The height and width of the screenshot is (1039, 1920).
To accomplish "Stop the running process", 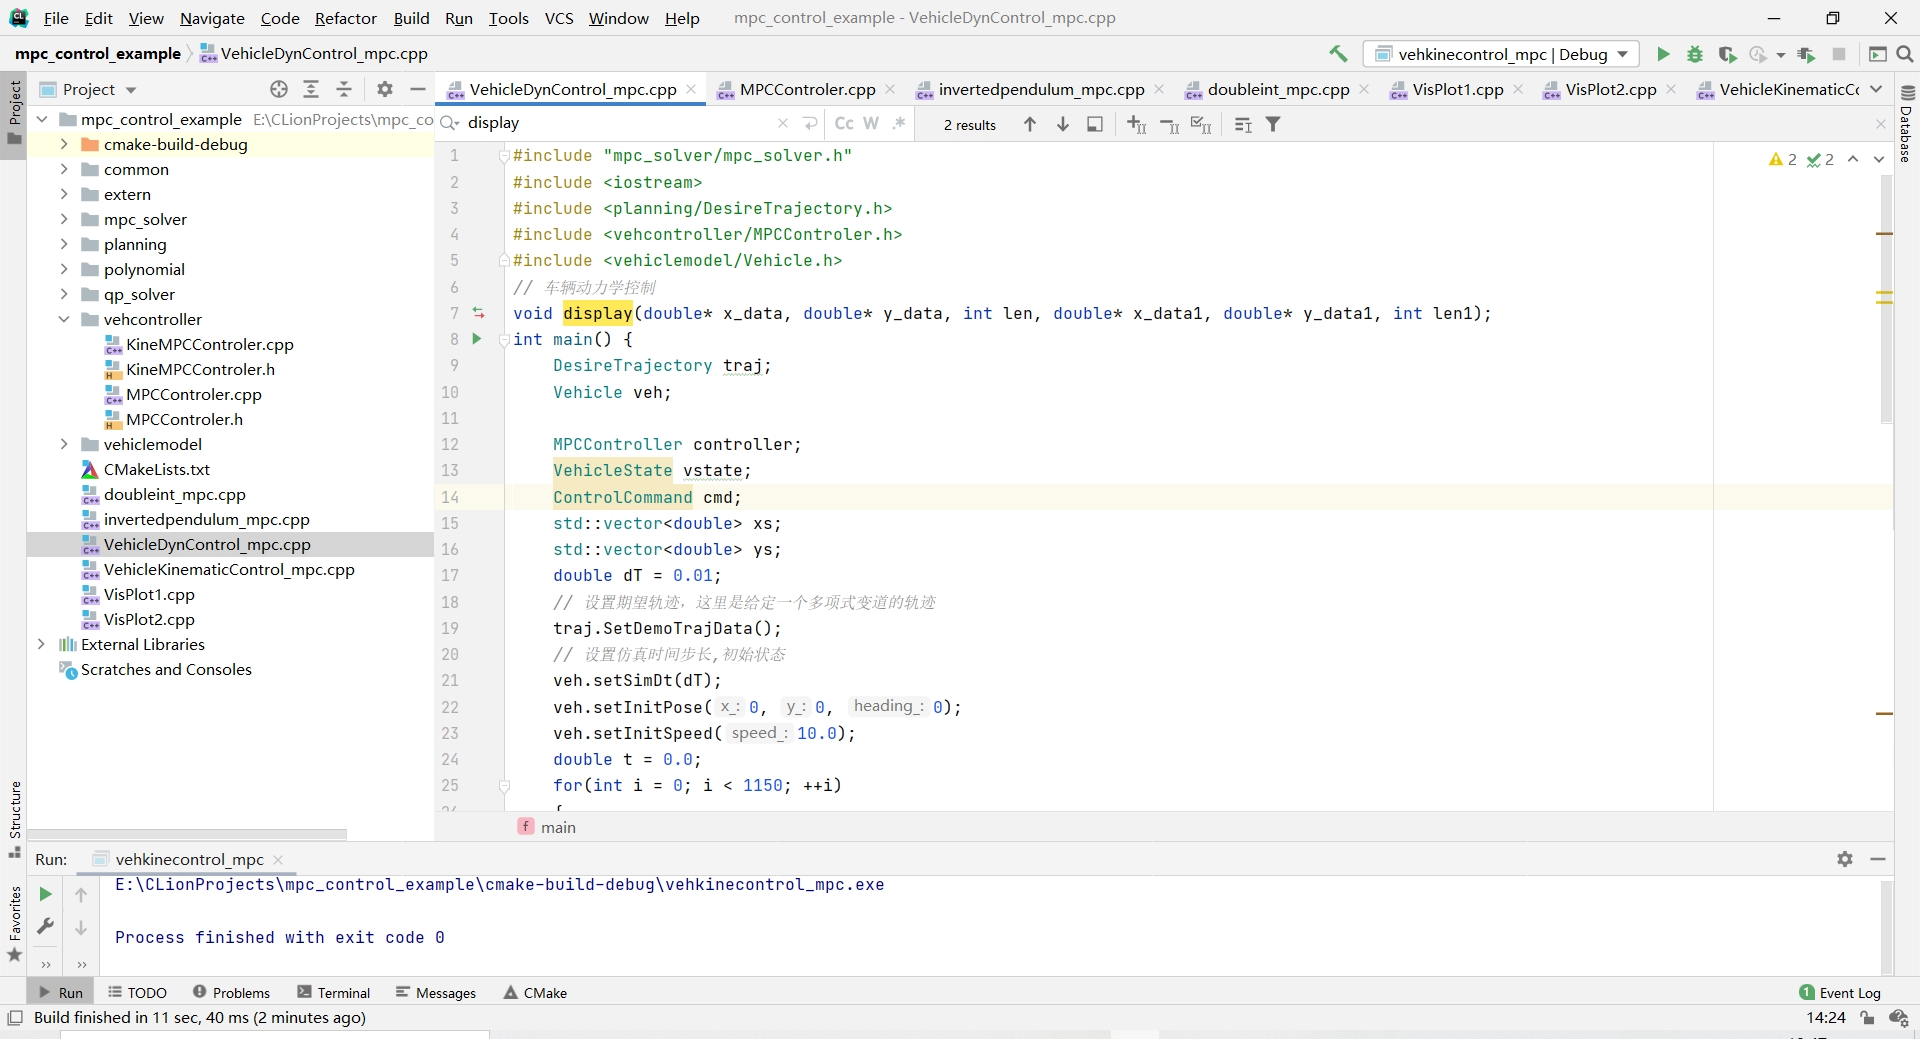I will (1840, 55).
